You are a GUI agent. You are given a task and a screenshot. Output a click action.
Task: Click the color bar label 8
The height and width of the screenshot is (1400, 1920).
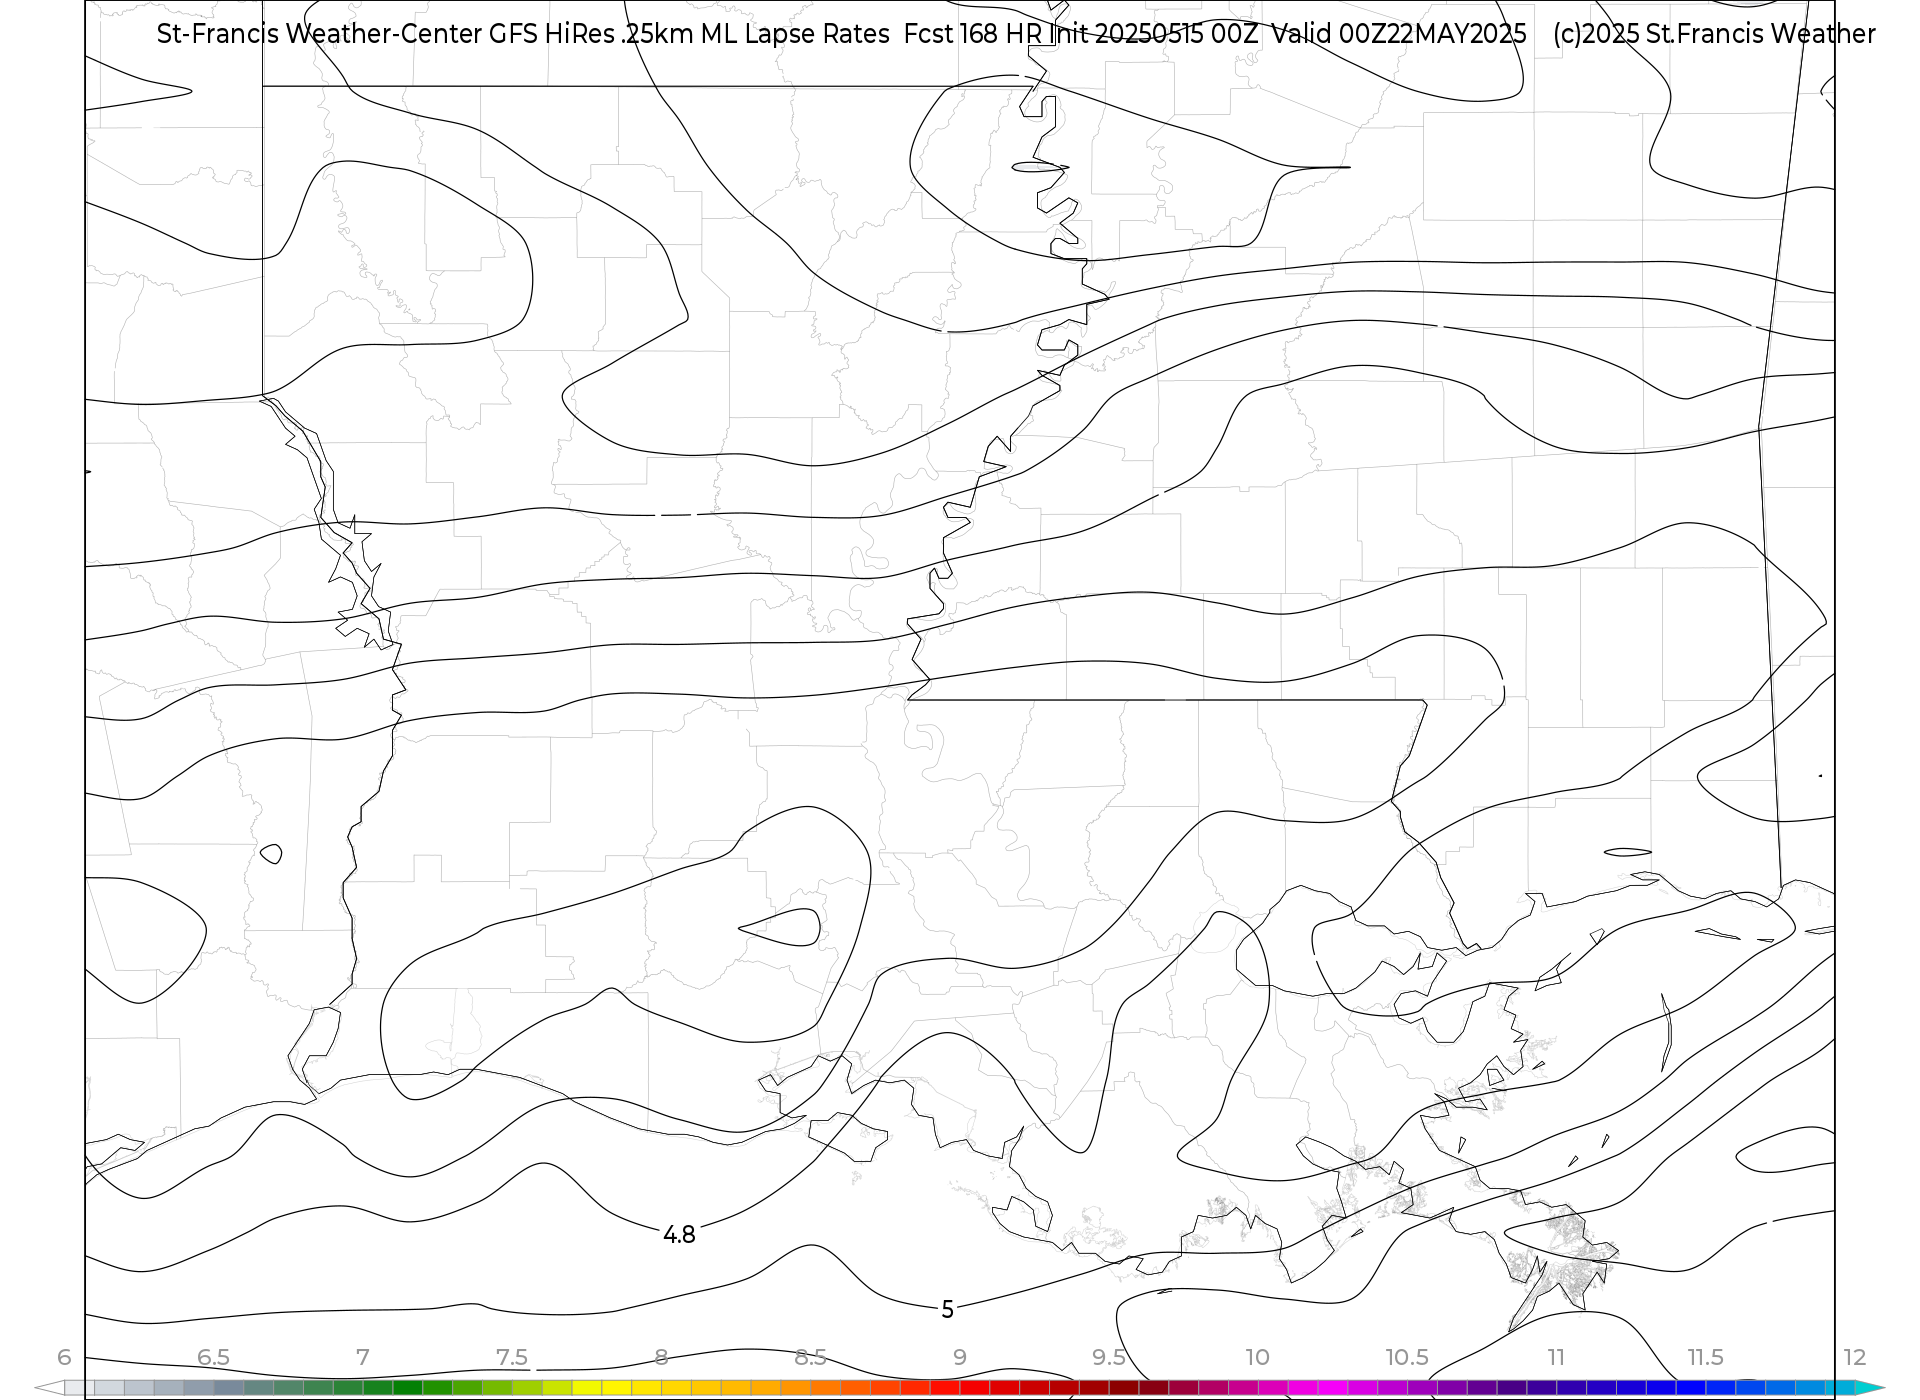point(661,1357)
